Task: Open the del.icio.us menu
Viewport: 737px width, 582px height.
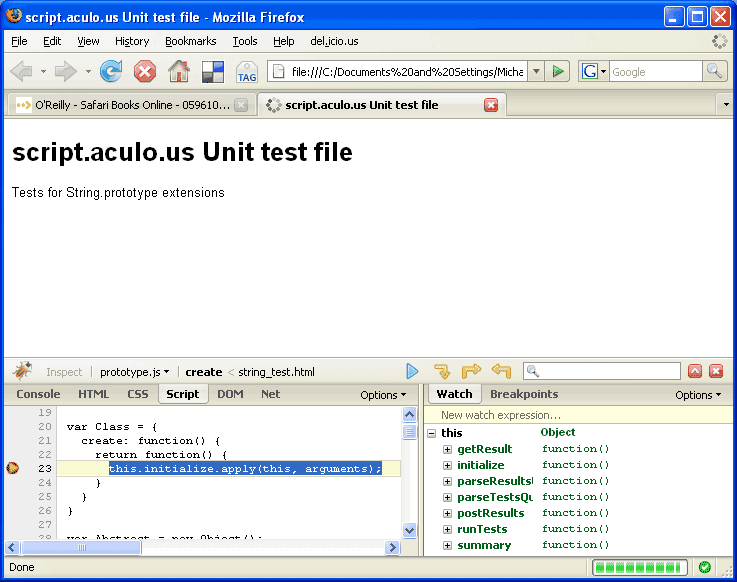Action: [334, 41]
